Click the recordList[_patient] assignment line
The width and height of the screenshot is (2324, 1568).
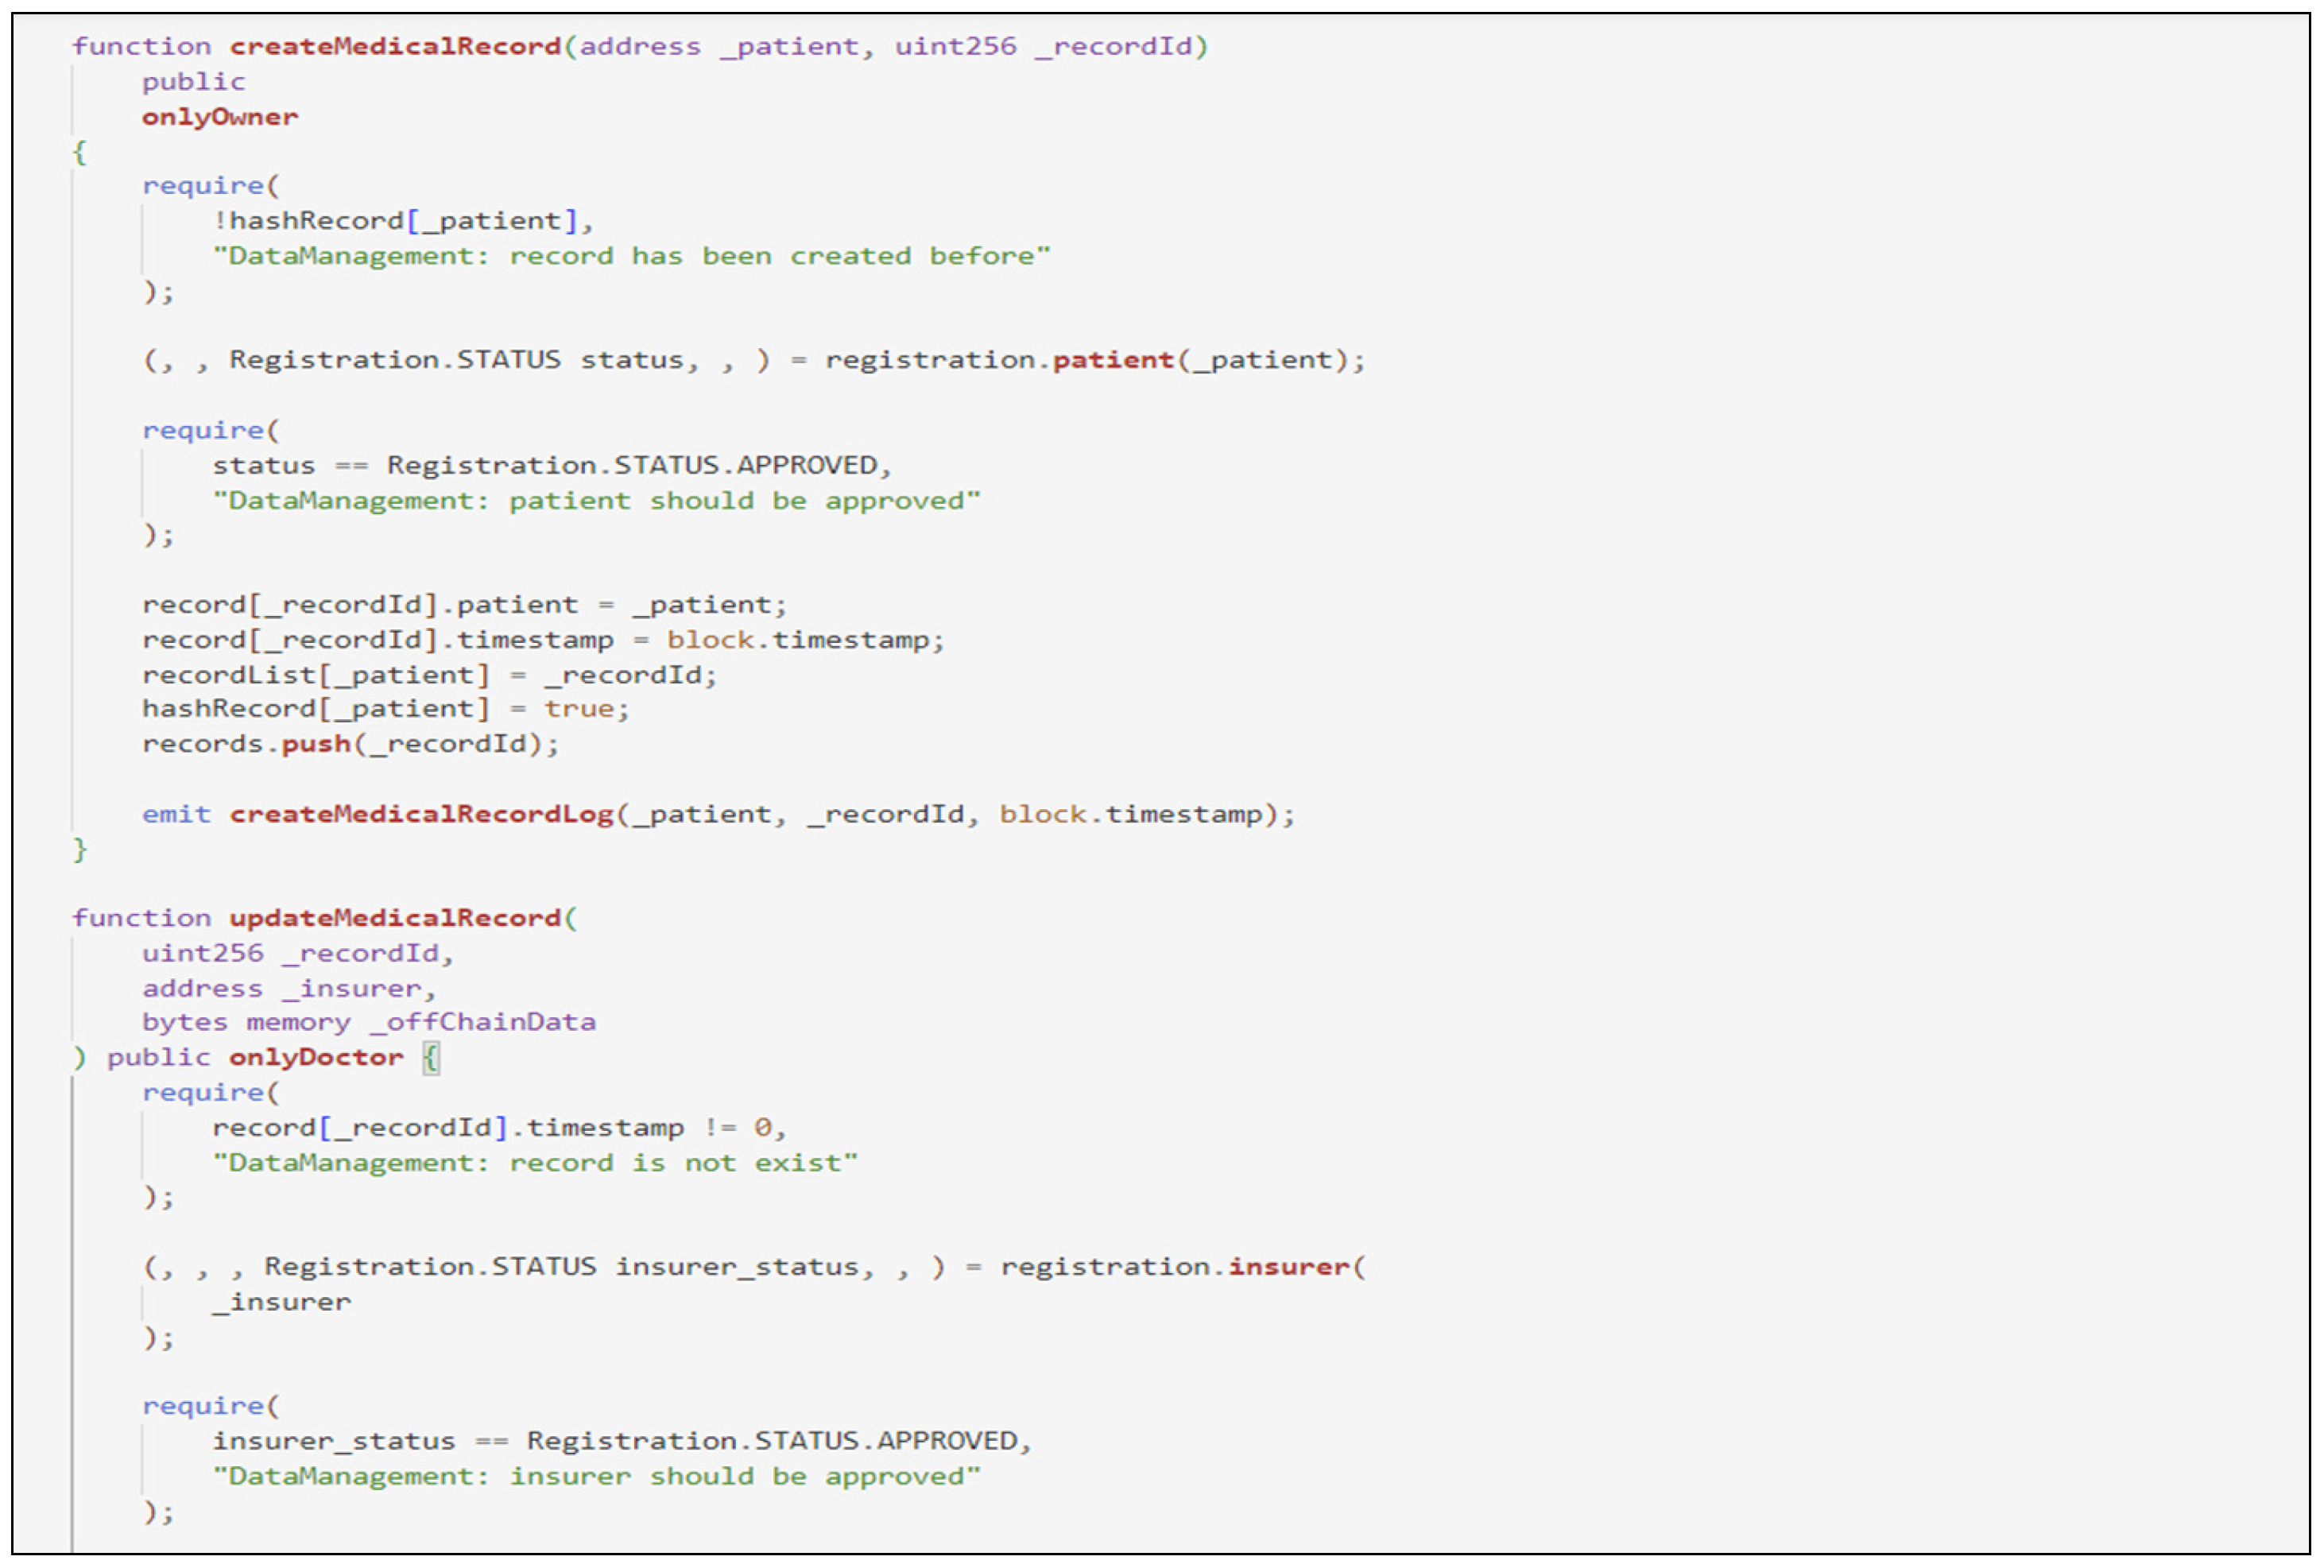tap(429, 675)
